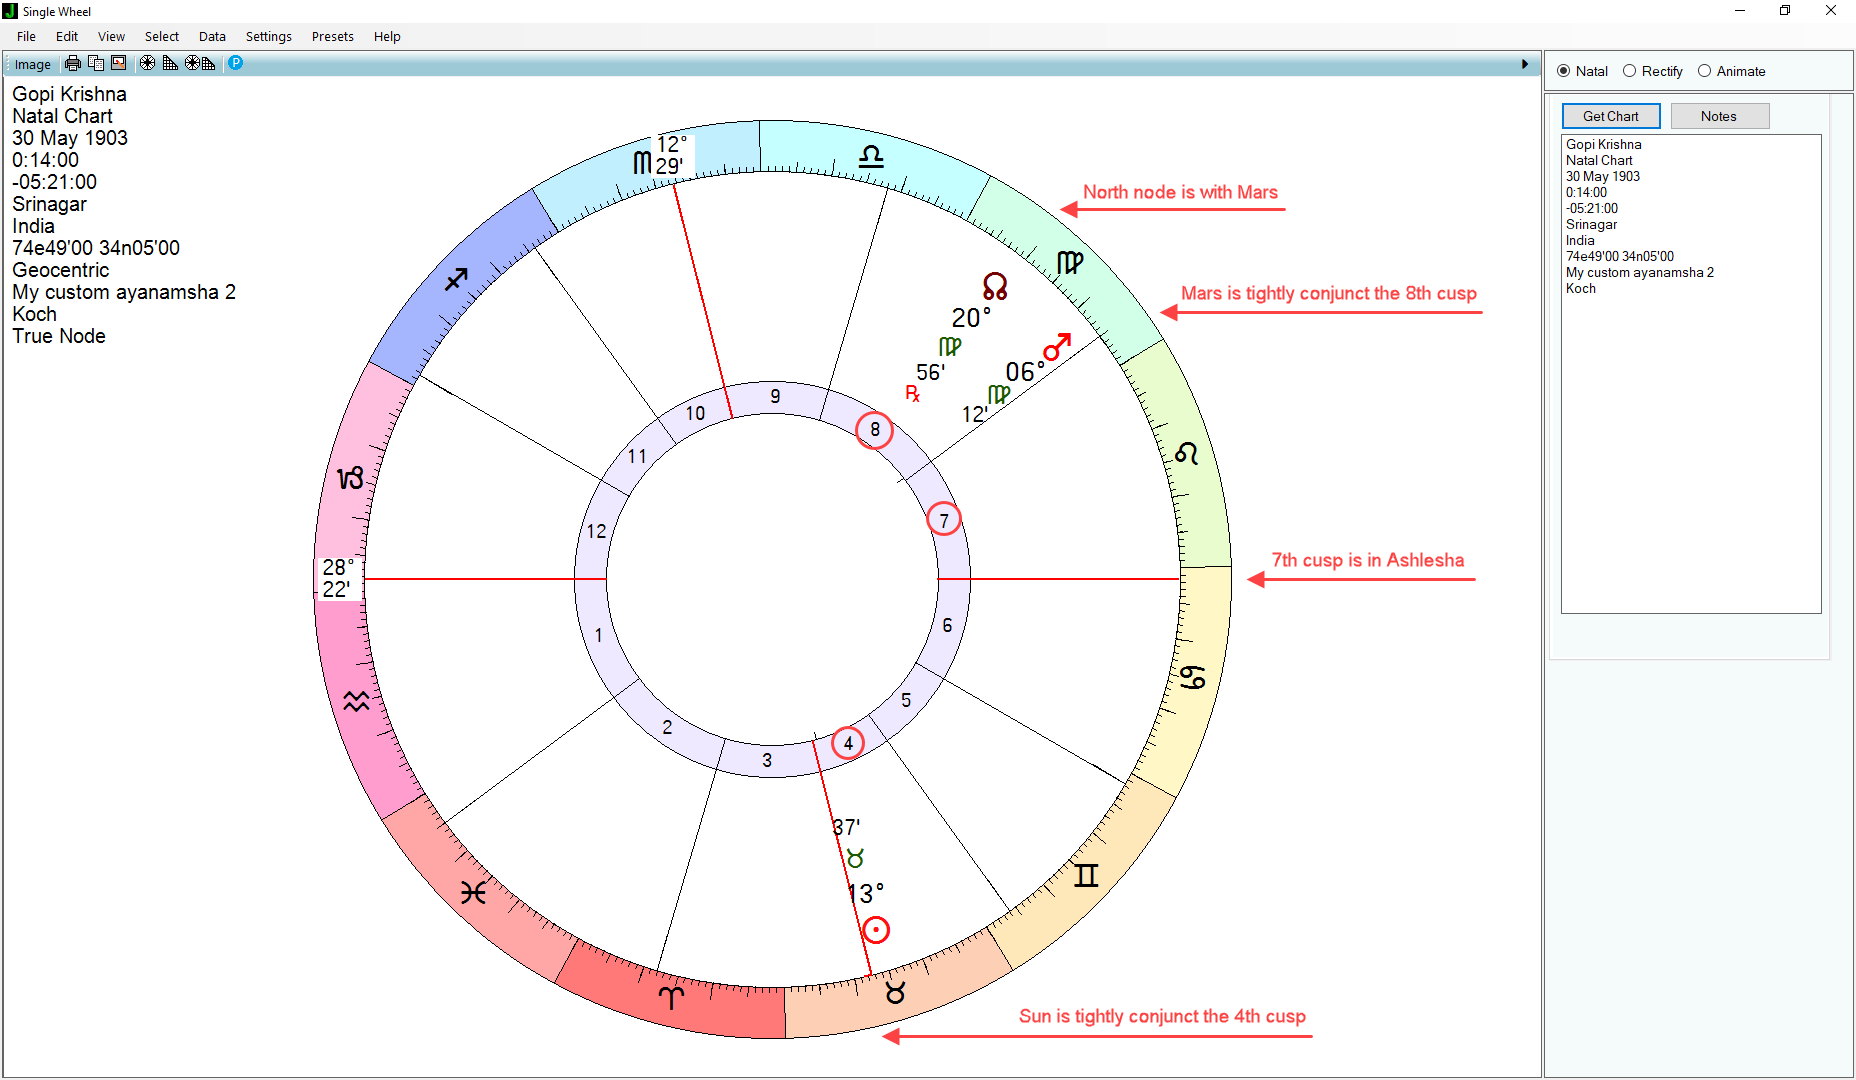Click the Copy pages icon
1856x1080 pixels.
(x=96, y=64)
